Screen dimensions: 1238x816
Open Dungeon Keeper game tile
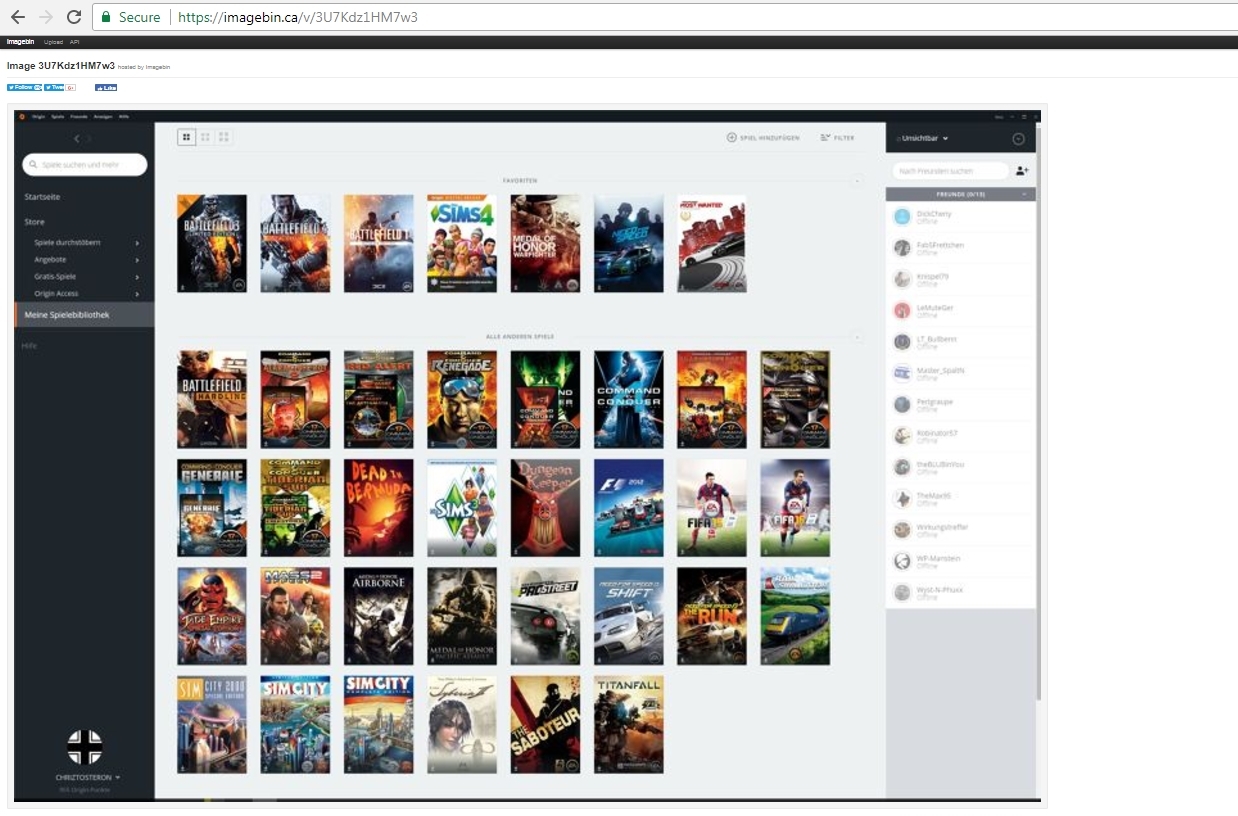(x=545, y=508)
